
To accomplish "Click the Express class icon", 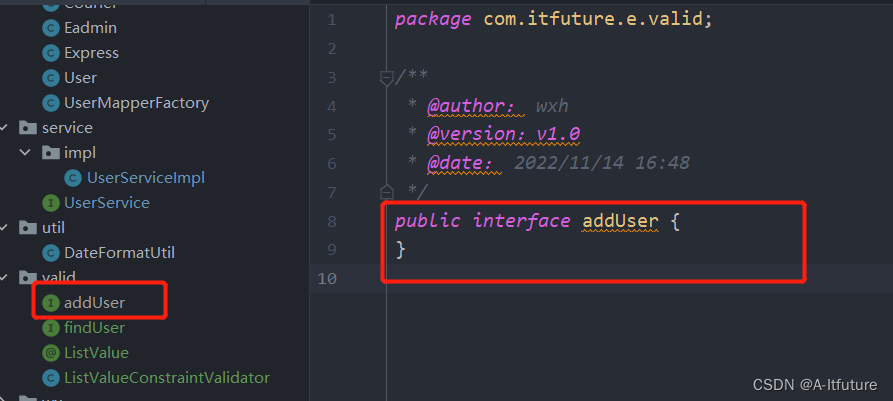I will [50, 53].
